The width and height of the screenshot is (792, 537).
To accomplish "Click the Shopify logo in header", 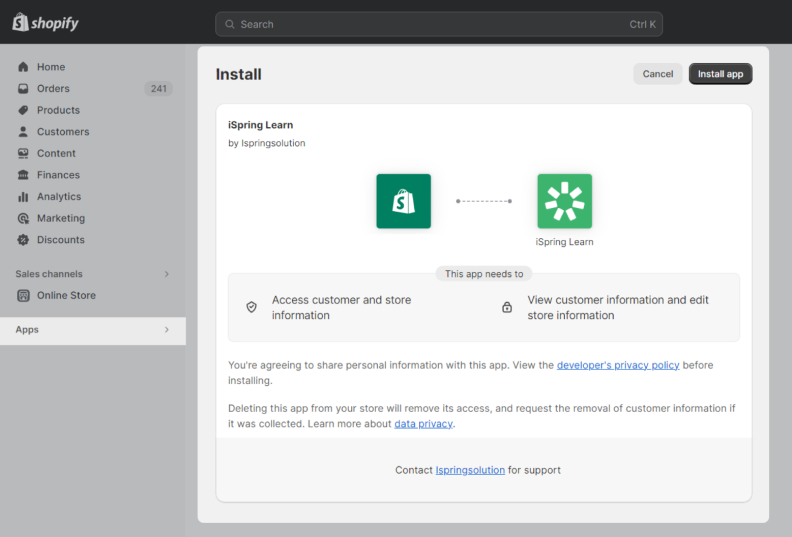I will point(45,22).
